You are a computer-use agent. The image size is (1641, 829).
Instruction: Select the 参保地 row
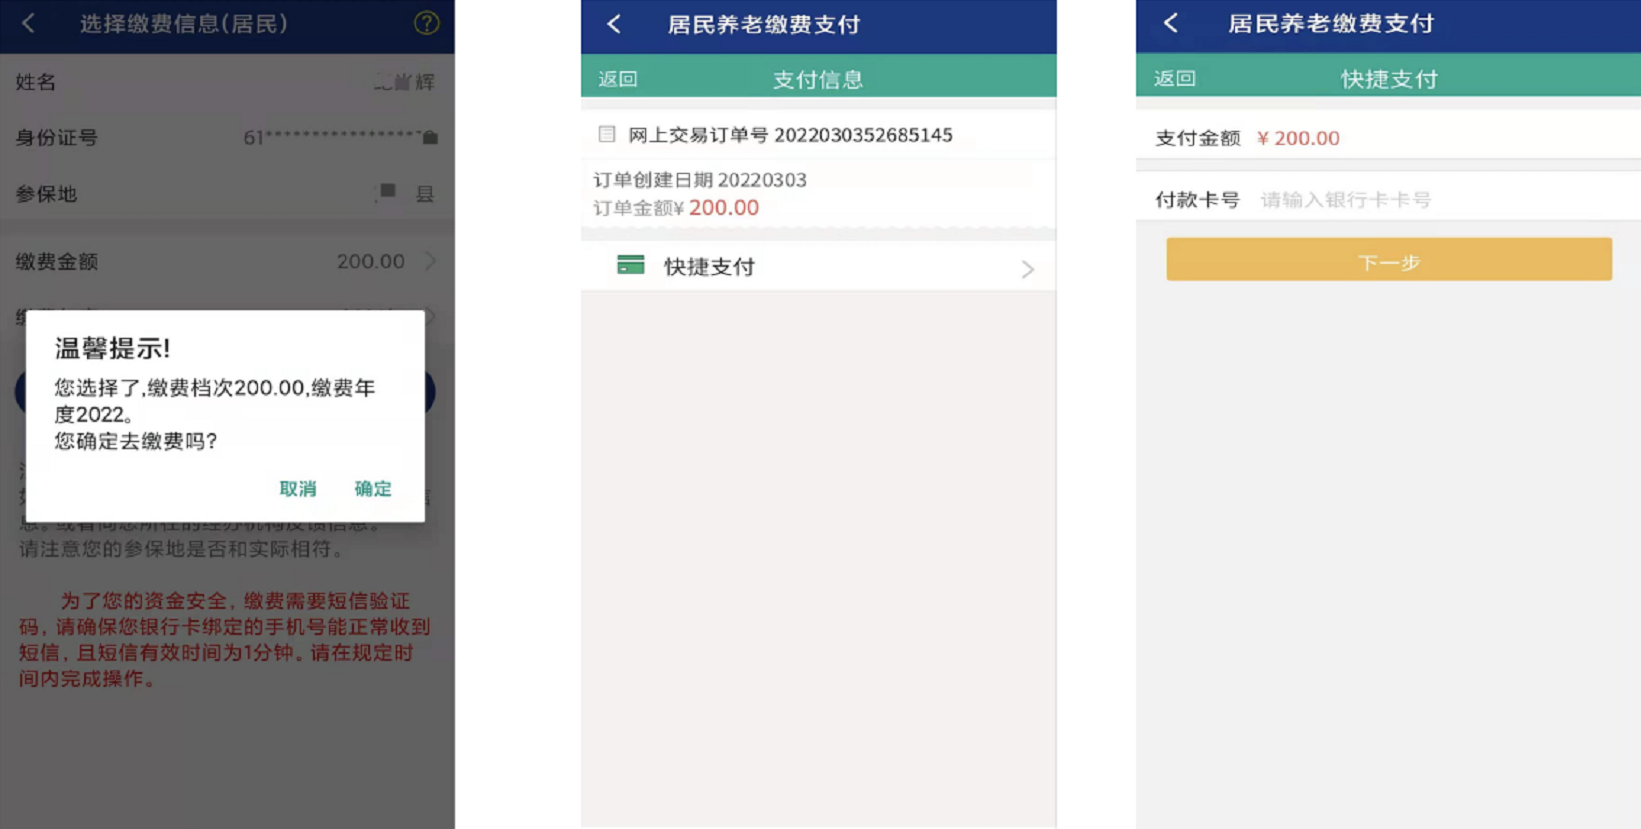pos(226,194)
